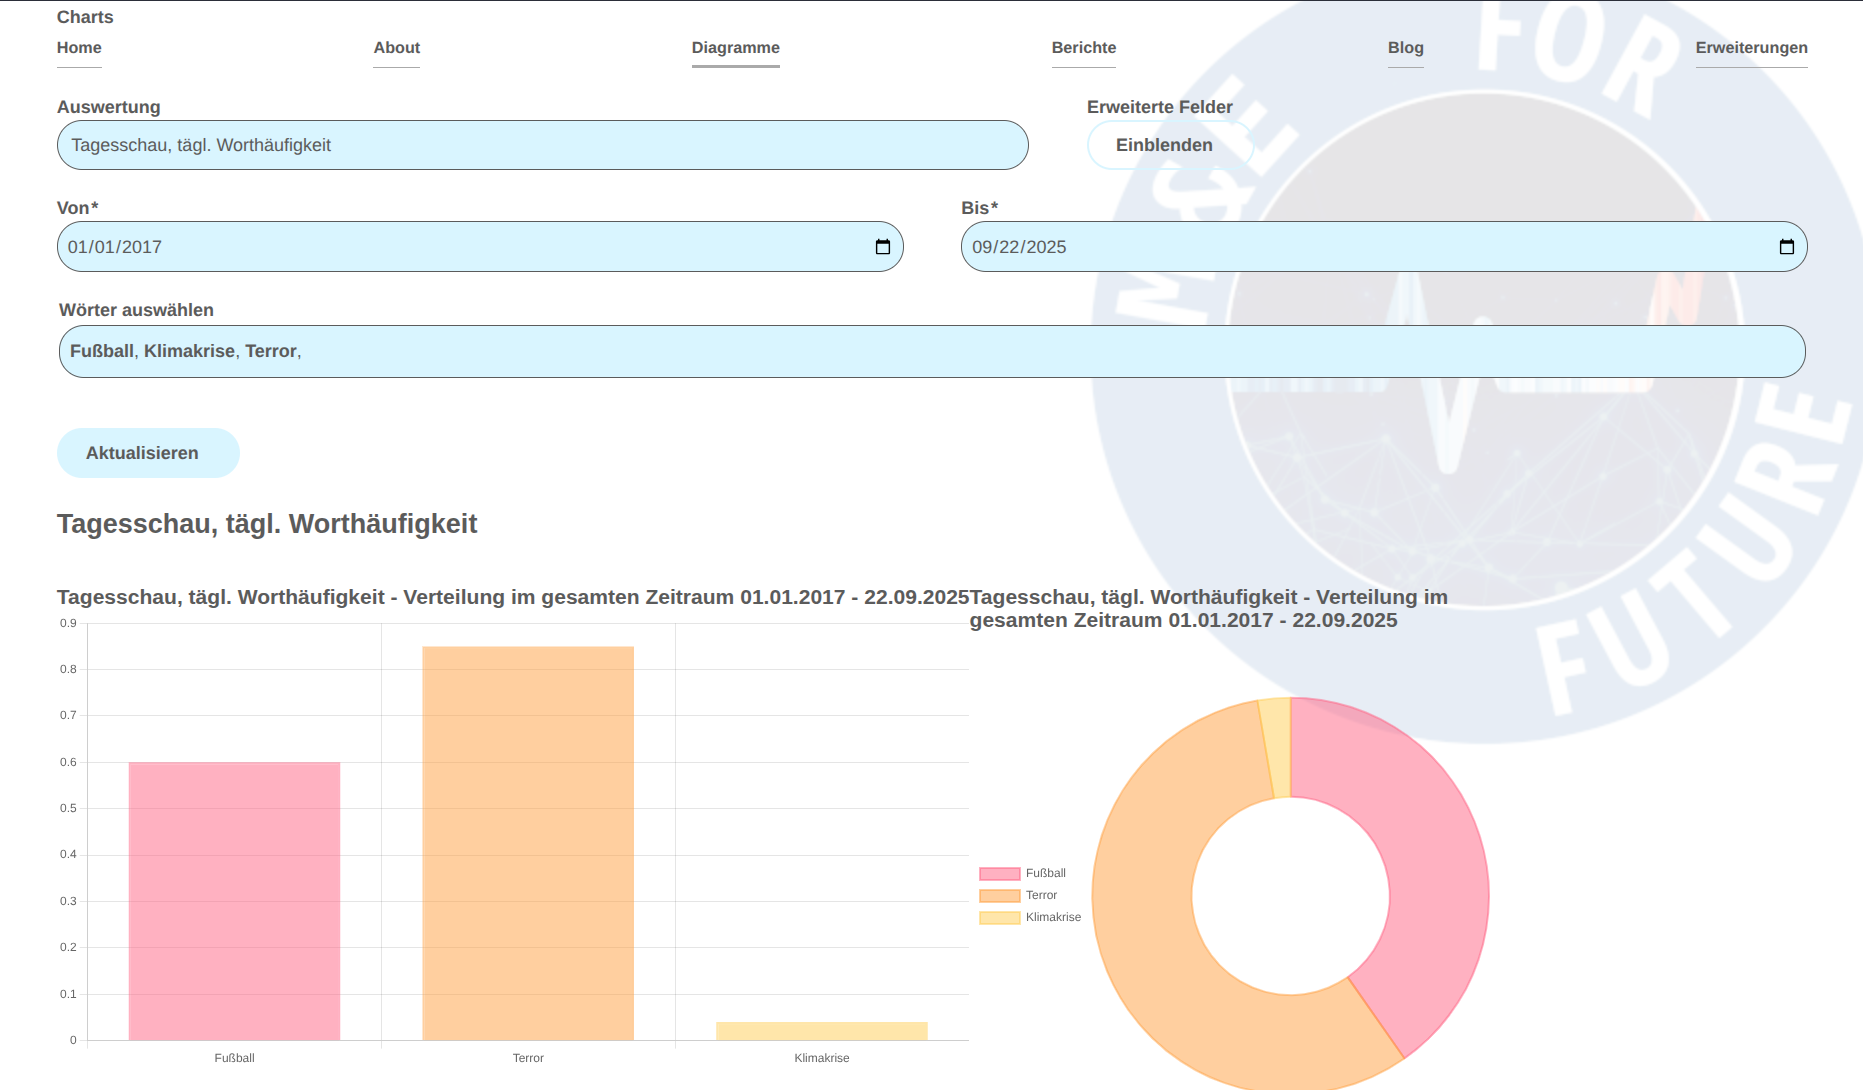Open the About page
This screenshot has width=1863, height=1090.
(396, 48)
